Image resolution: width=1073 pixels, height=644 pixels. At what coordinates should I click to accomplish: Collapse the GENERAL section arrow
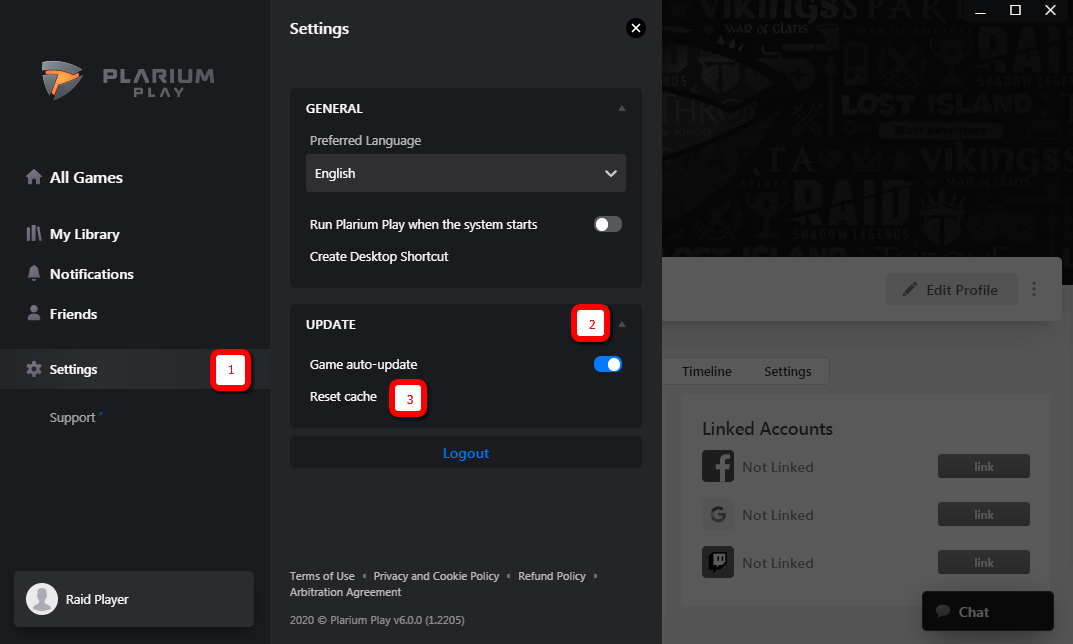tap(622, 108)
